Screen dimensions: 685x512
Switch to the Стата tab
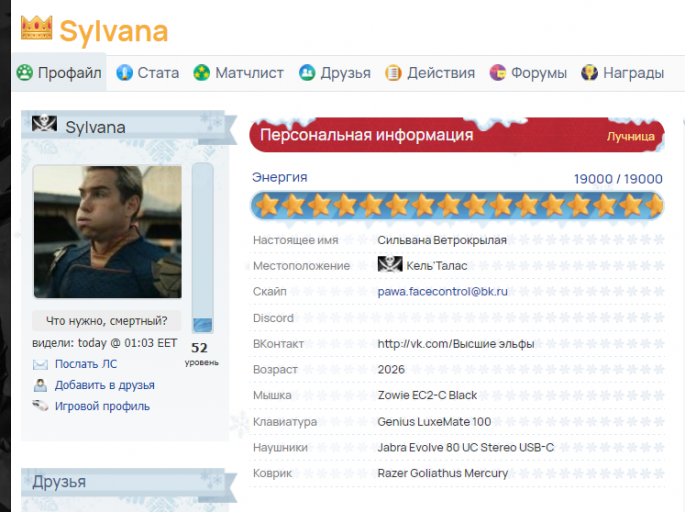148,73
